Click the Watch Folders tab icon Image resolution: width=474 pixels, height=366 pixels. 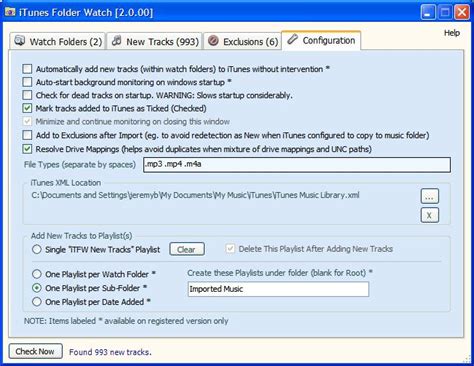tap(20, 40)
